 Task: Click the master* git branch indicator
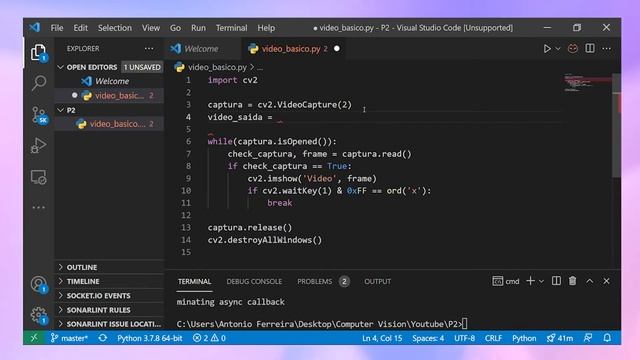pos(69,338)
